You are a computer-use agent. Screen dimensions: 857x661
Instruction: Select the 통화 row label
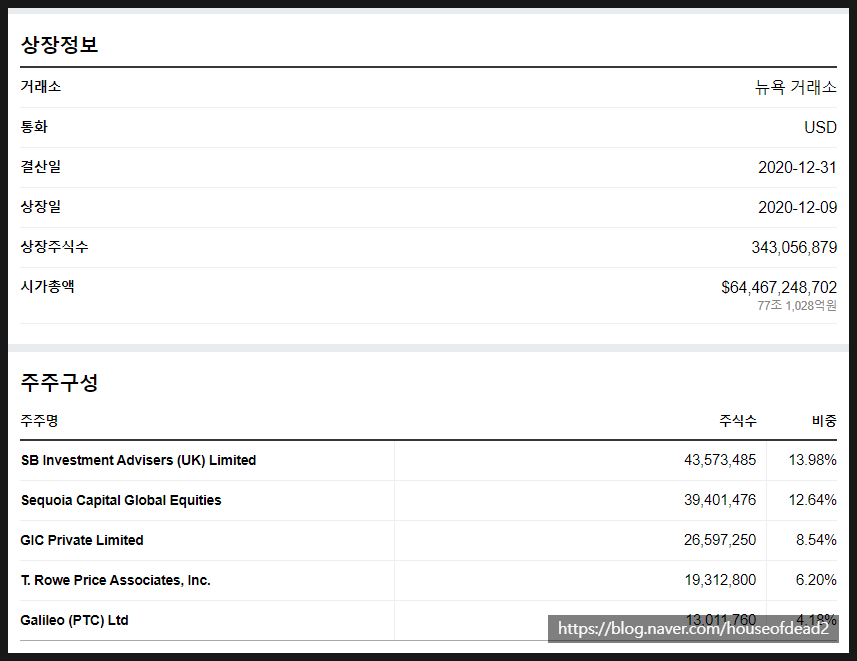34,127
